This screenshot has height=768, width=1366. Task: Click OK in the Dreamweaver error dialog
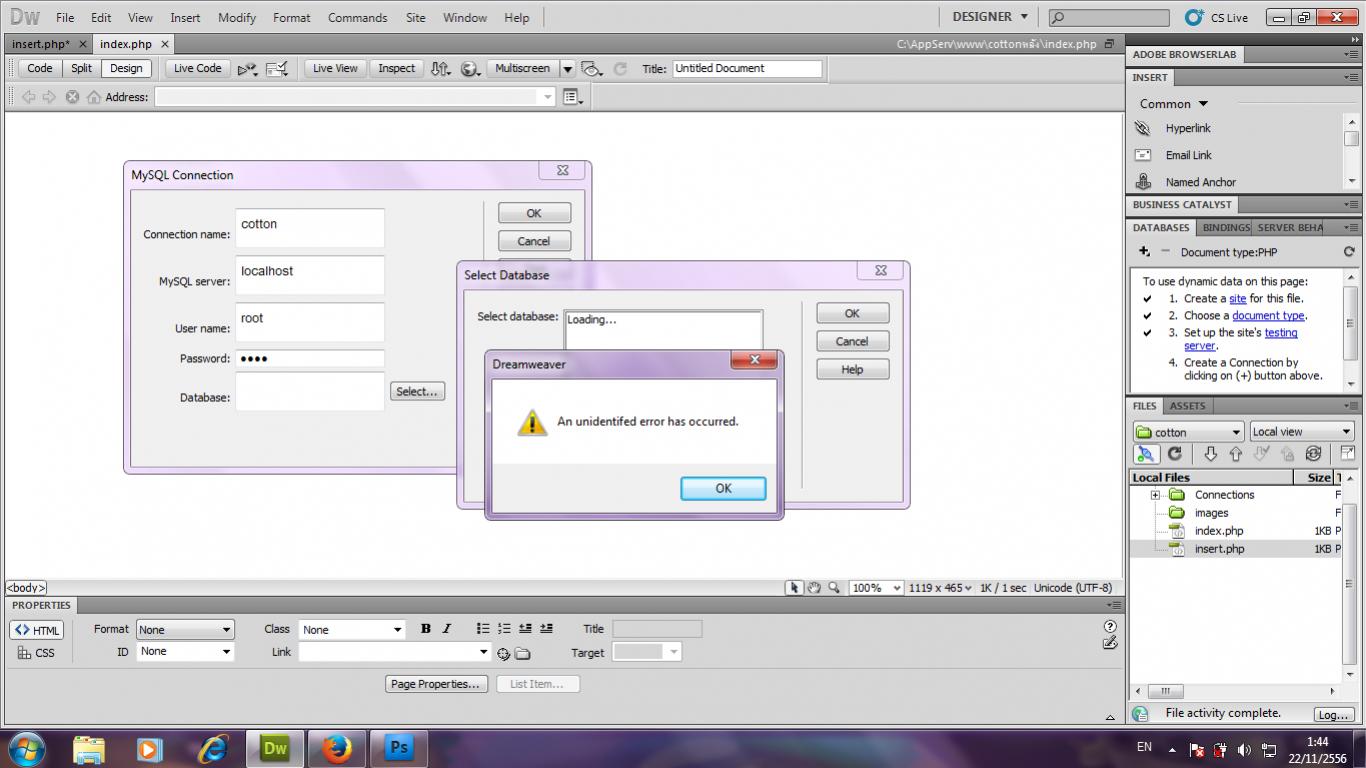coord(723,488)
